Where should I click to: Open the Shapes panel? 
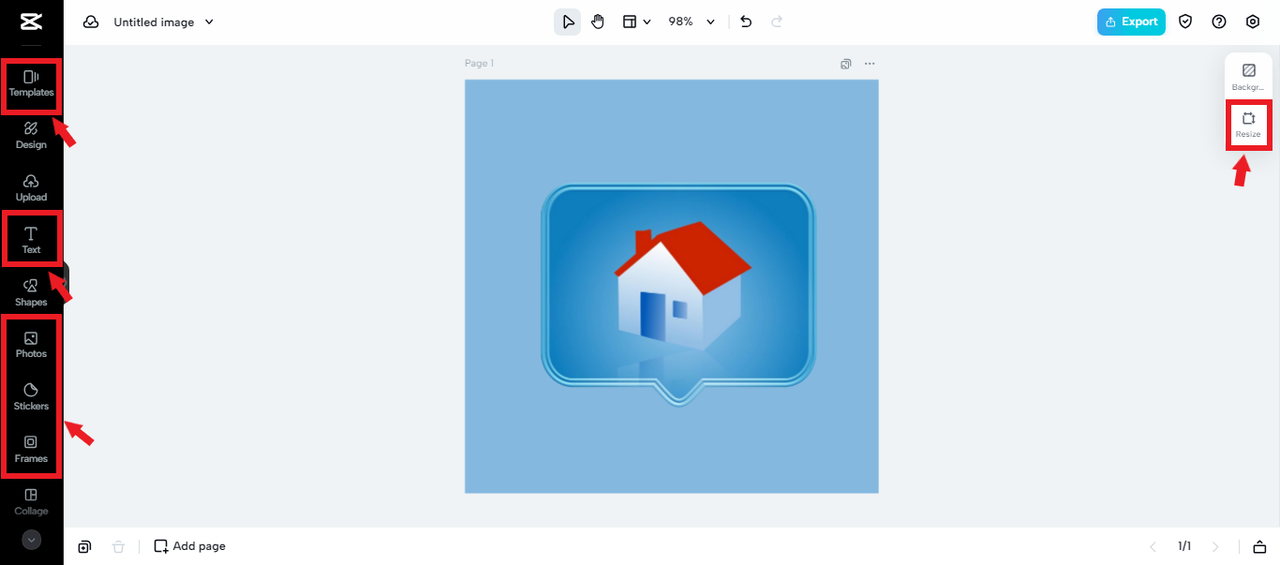click(31, 292)
